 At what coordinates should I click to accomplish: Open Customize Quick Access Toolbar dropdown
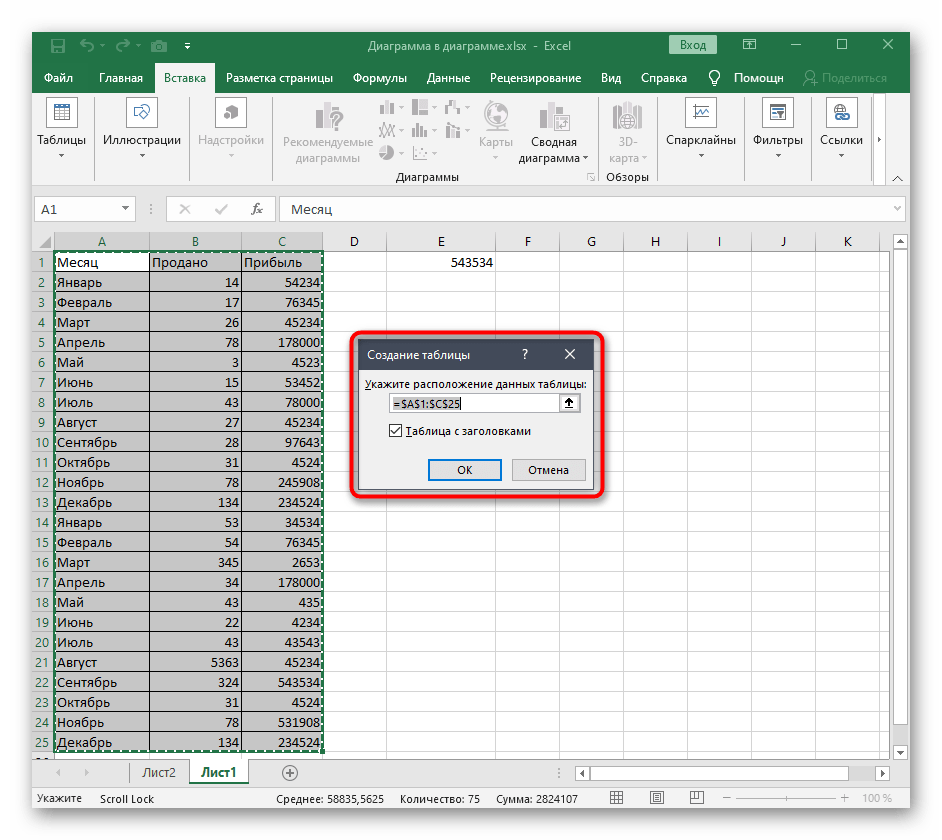coord(187,45)
